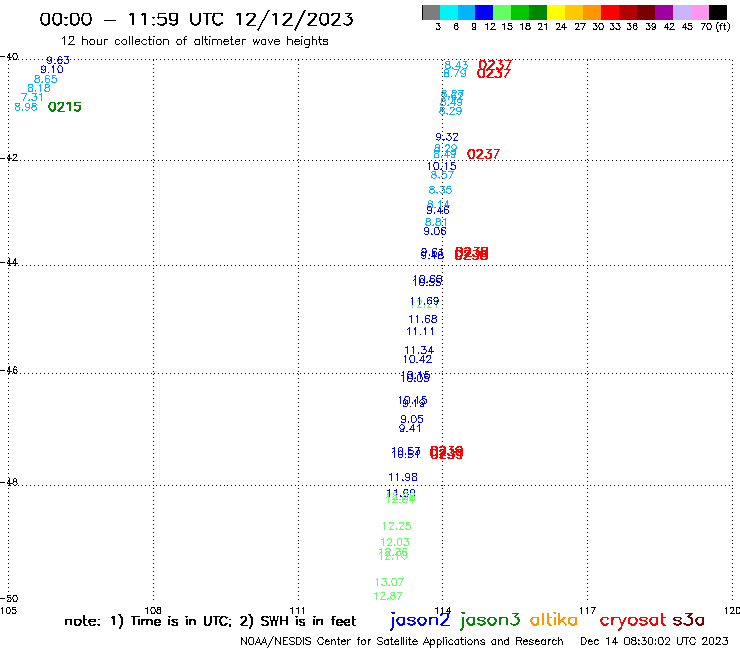Click the "8.18" wave height value

(39, 88)
